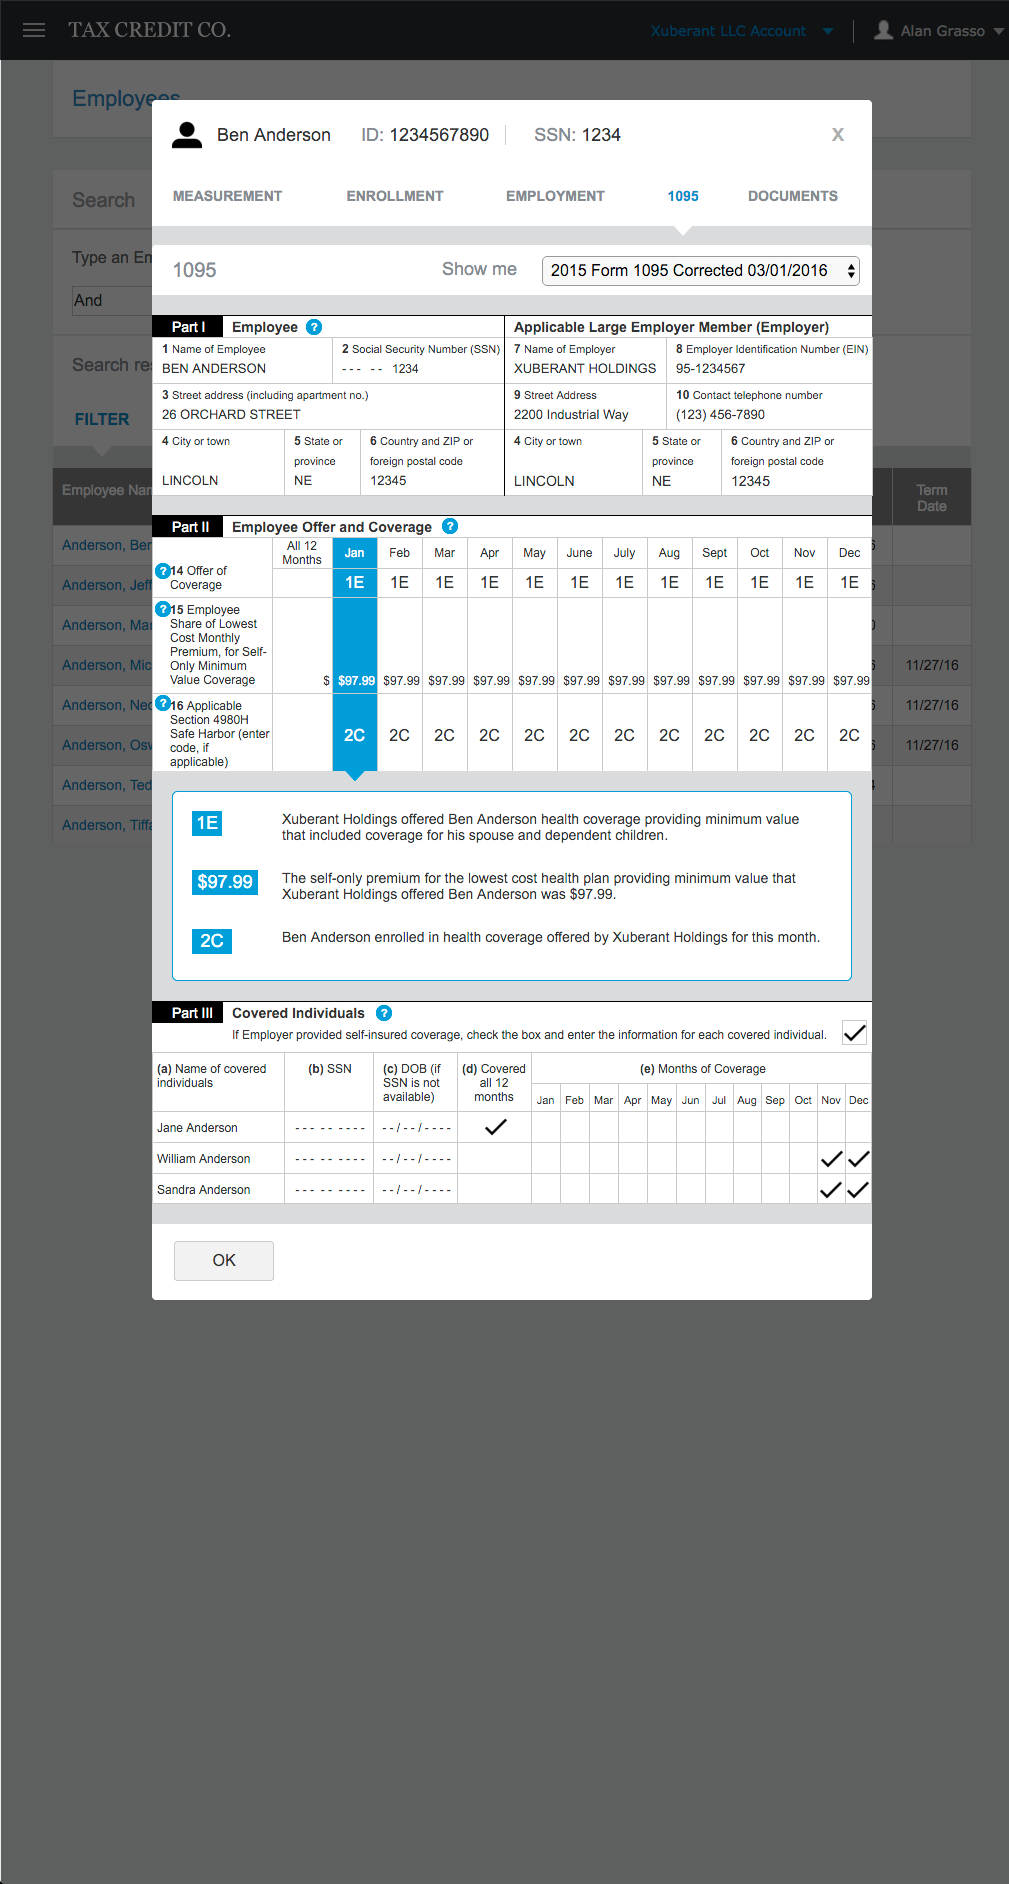Click the EIN value 95-1234567
Image resolution: width=1009 pixels, height=1884 pixels.
click(x=711, y=368)
